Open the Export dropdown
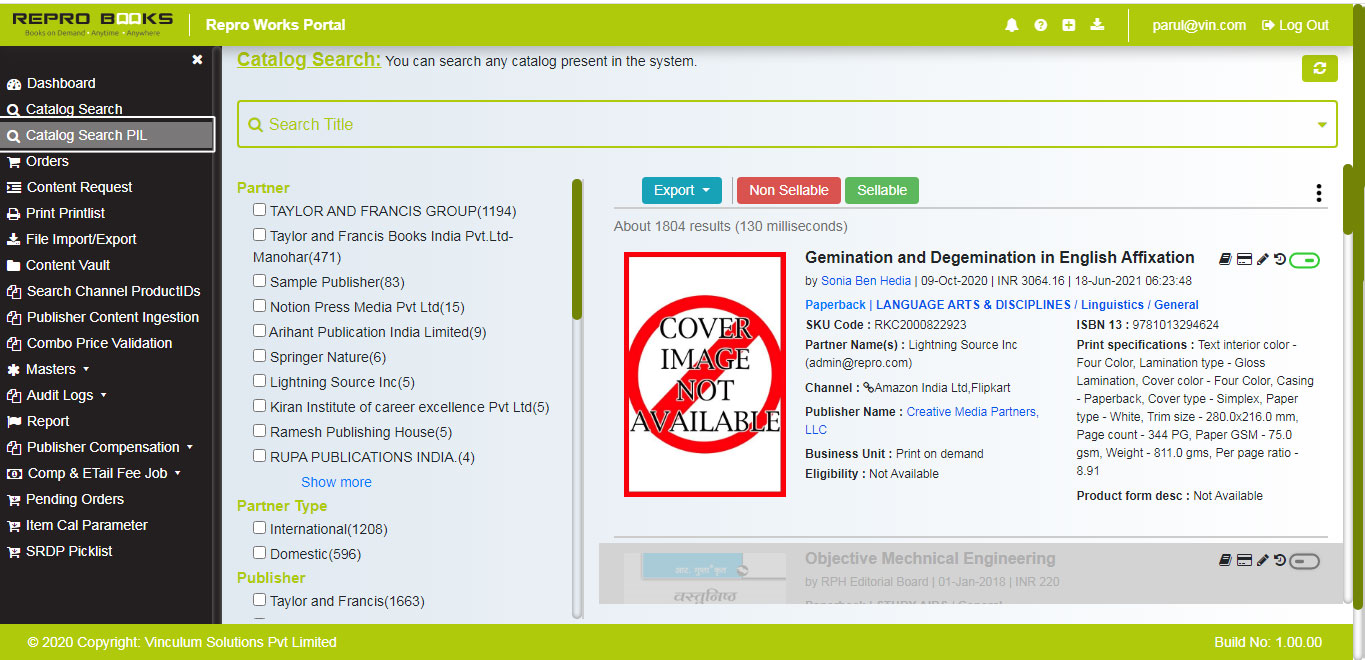Viewport: 1365px width, 660px height. pyautogui.click(x=681, y=190)
